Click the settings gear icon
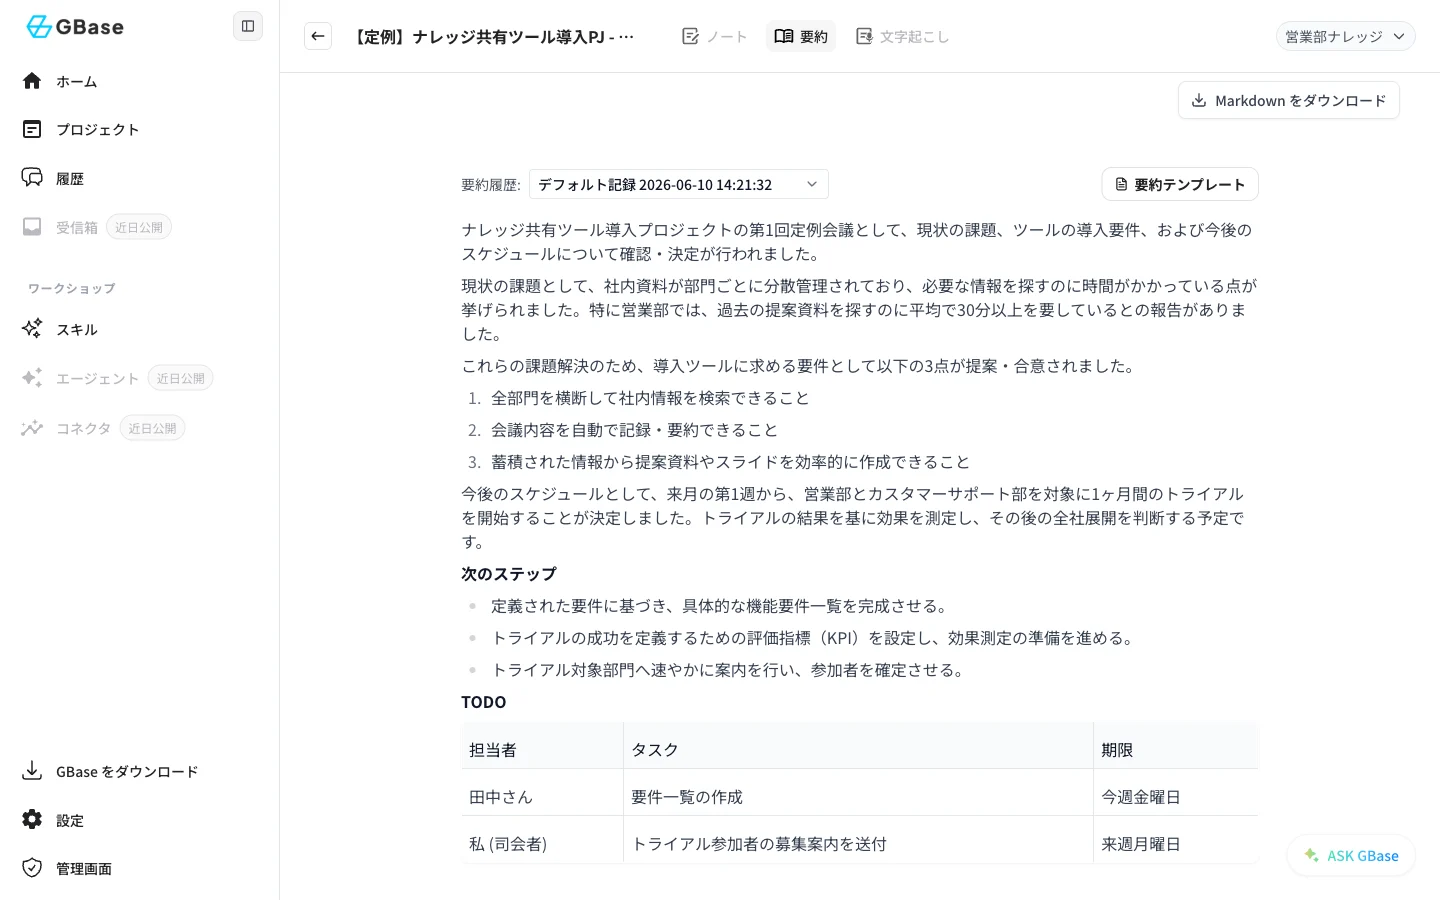This screenshot has width=1440, height=900. coord(32,819)
